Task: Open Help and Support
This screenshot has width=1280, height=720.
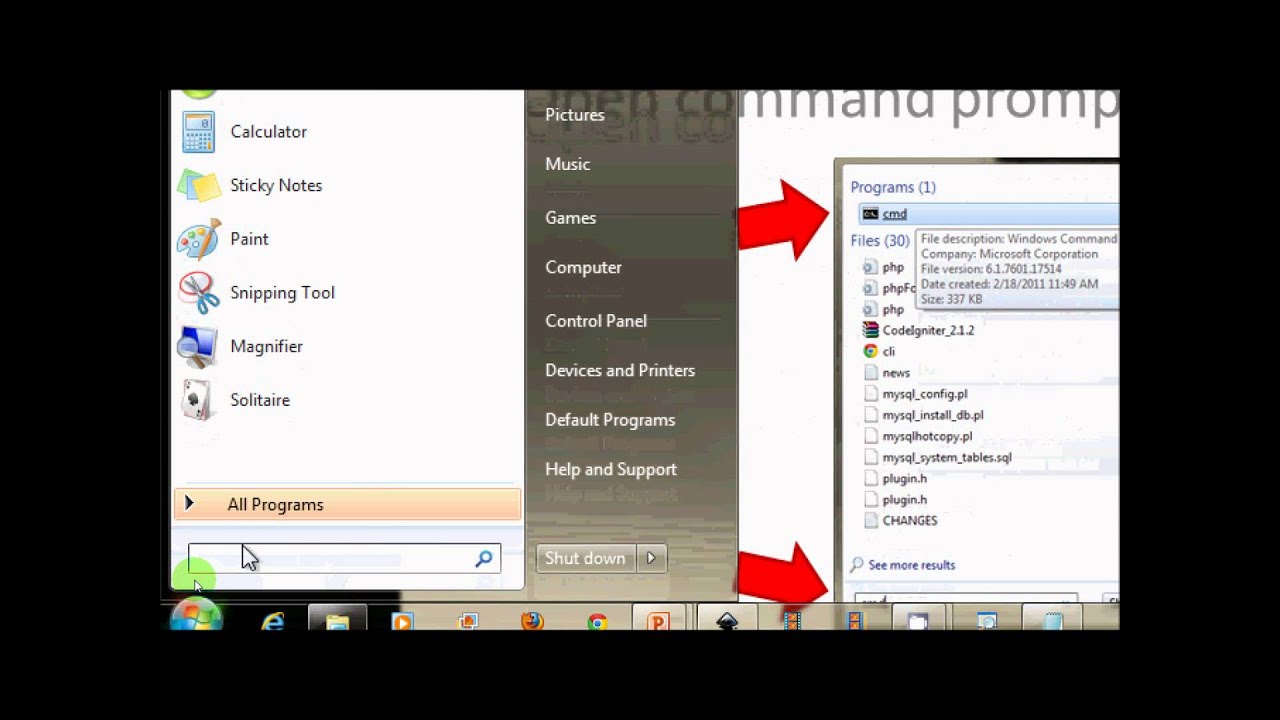Action: pos(610,469)
